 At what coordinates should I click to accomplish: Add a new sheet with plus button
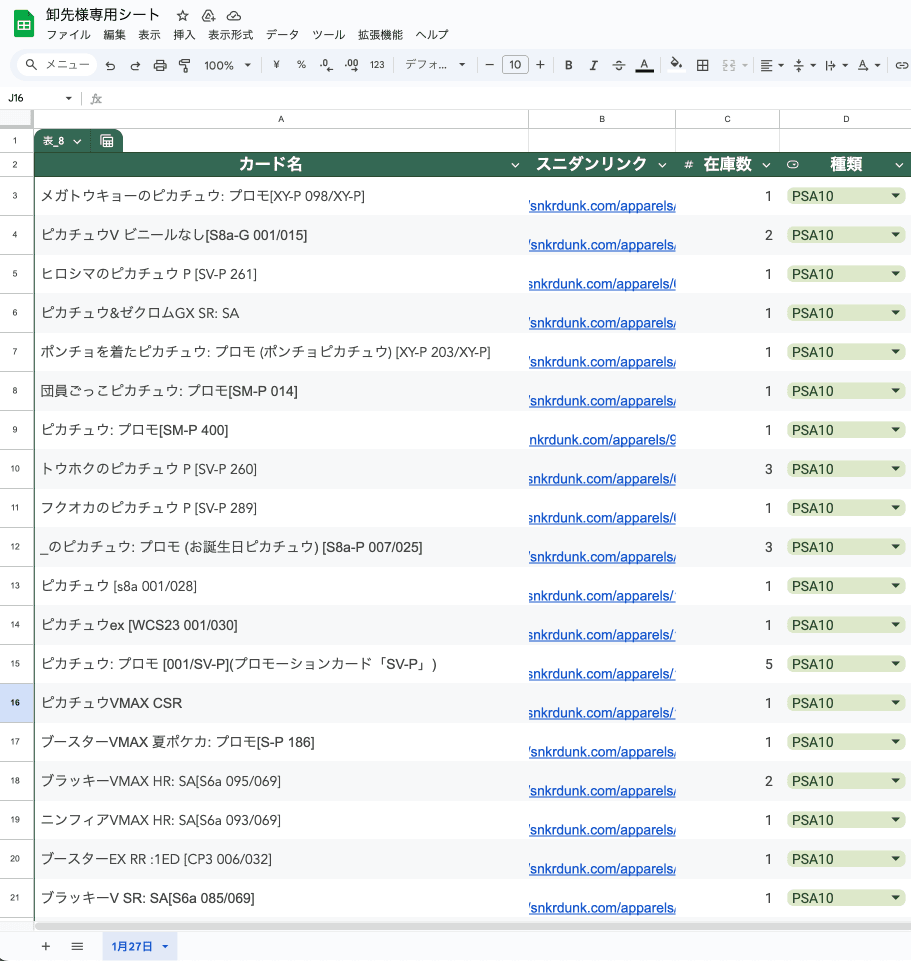[x=46, y=946]
